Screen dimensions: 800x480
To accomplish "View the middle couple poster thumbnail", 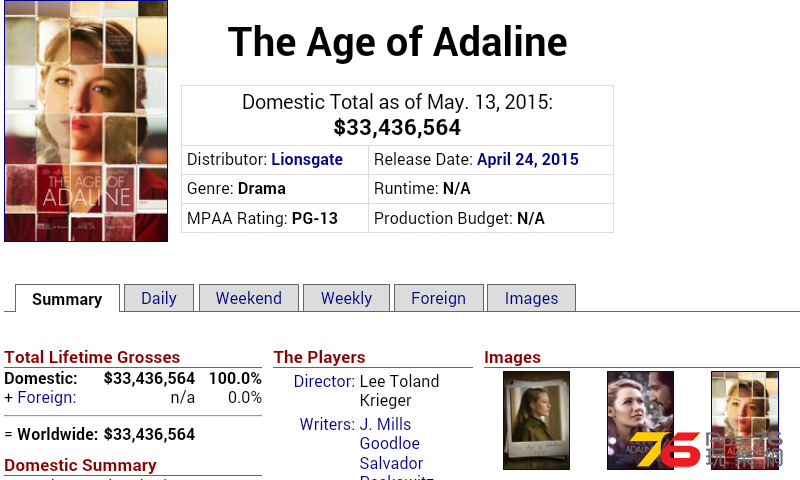I will (x=640, y=420).
